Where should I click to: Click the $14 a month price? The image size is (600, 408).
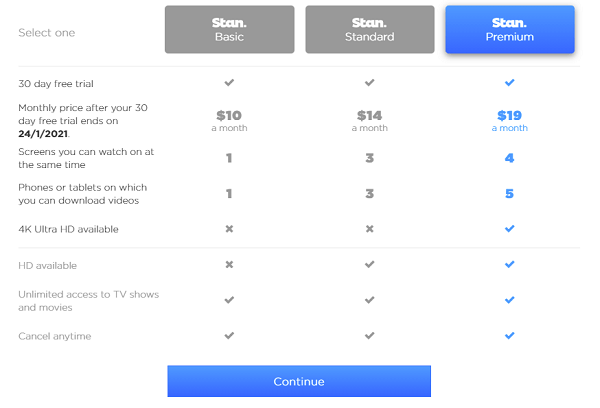click(370, 121)
